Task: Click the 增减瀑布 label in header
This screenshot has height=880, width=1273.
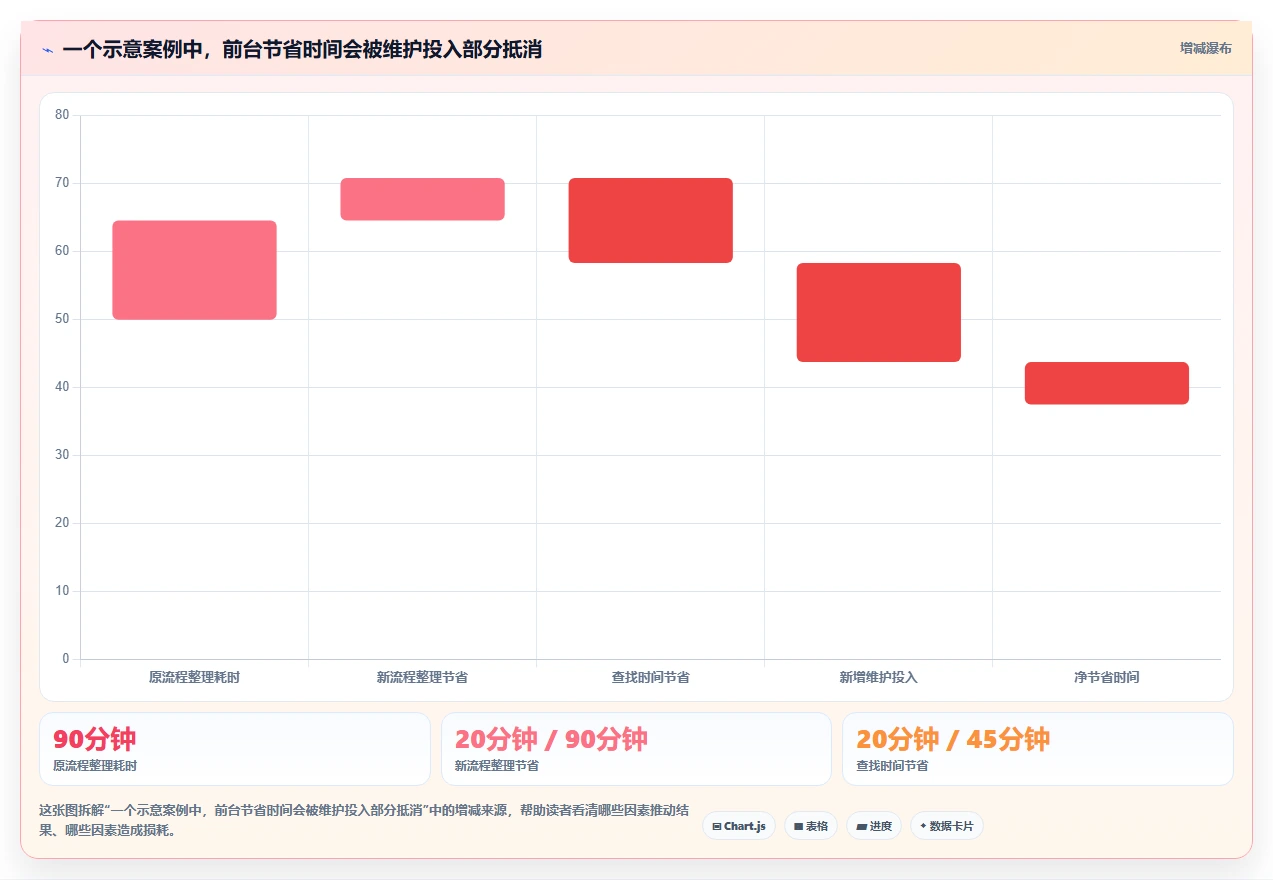Action: [x=1206, y=48]
